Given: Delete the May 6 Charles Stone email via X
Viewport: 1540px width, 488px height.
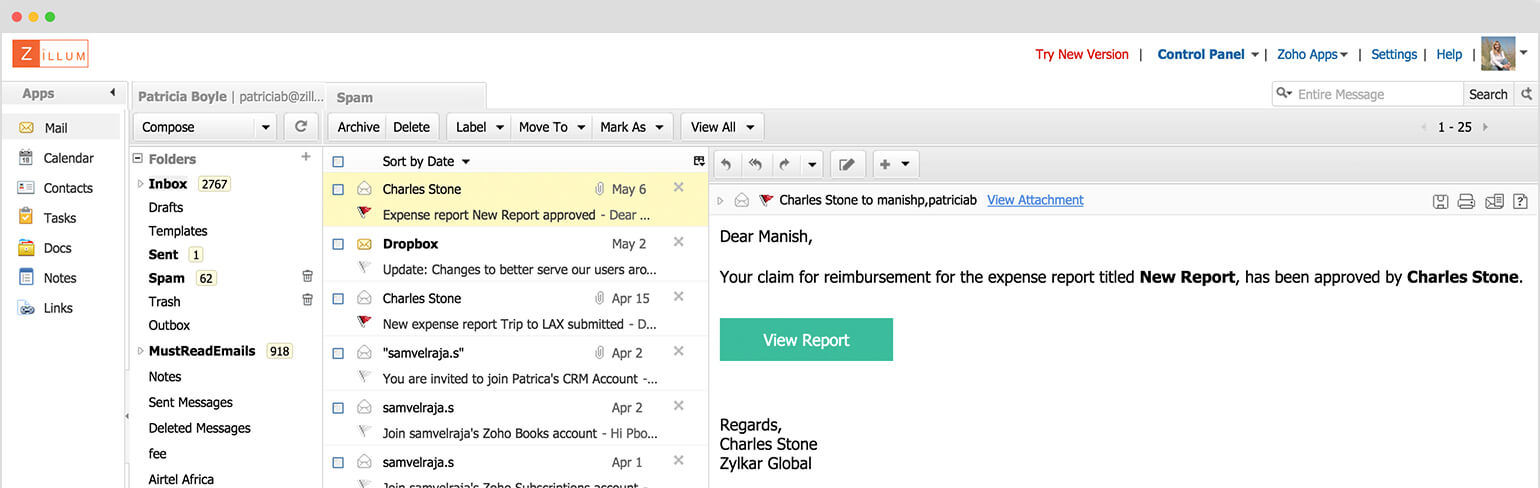Looking at the screenshot, I should [678, 187].
